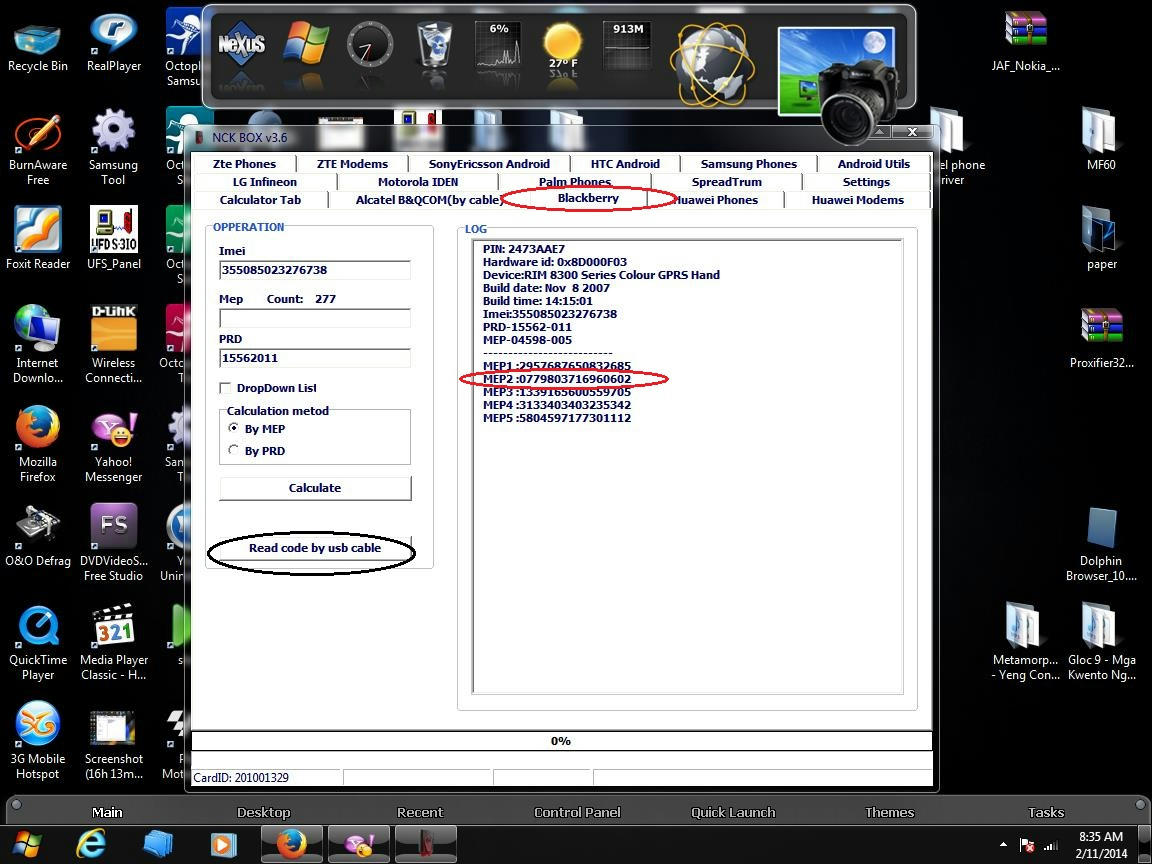
Task: Launch QuickTime Player desktop icon
Action: pyautogui.click(x=37, y=643)
